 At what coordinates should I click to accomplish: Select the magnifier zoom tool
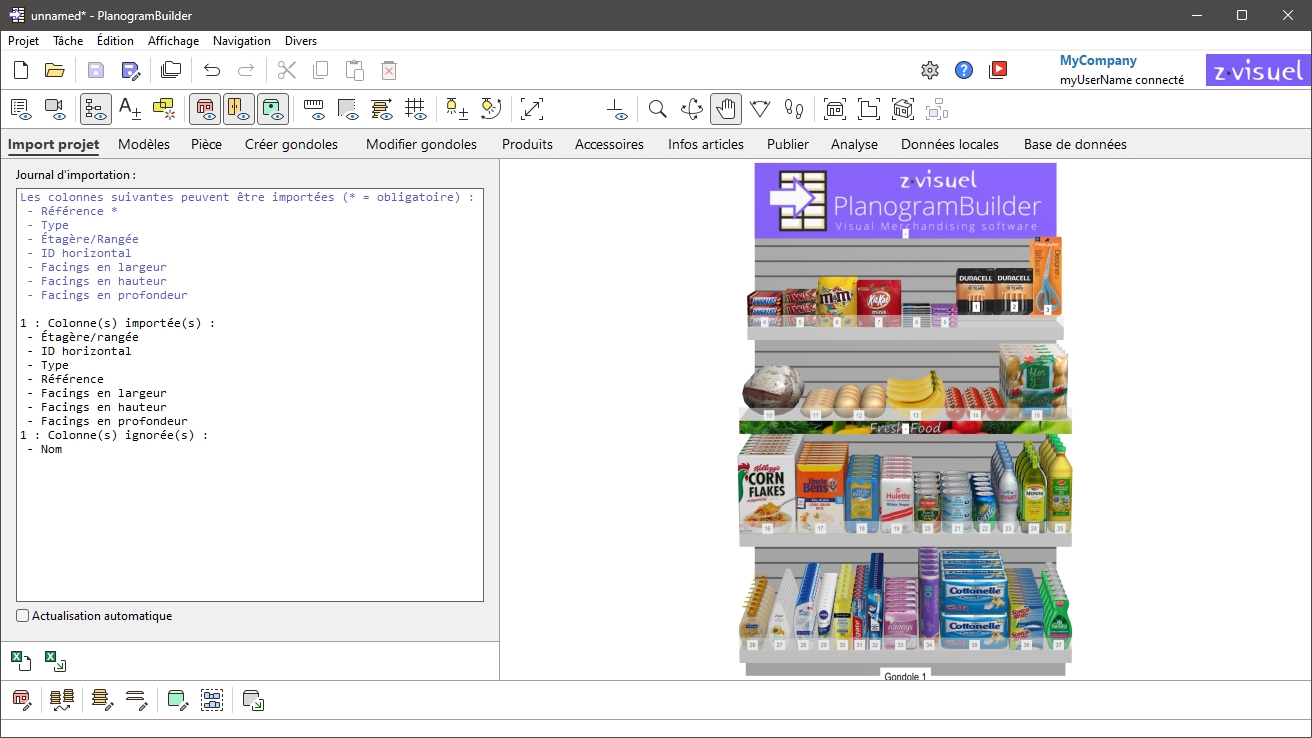click(x=658, y=109)
